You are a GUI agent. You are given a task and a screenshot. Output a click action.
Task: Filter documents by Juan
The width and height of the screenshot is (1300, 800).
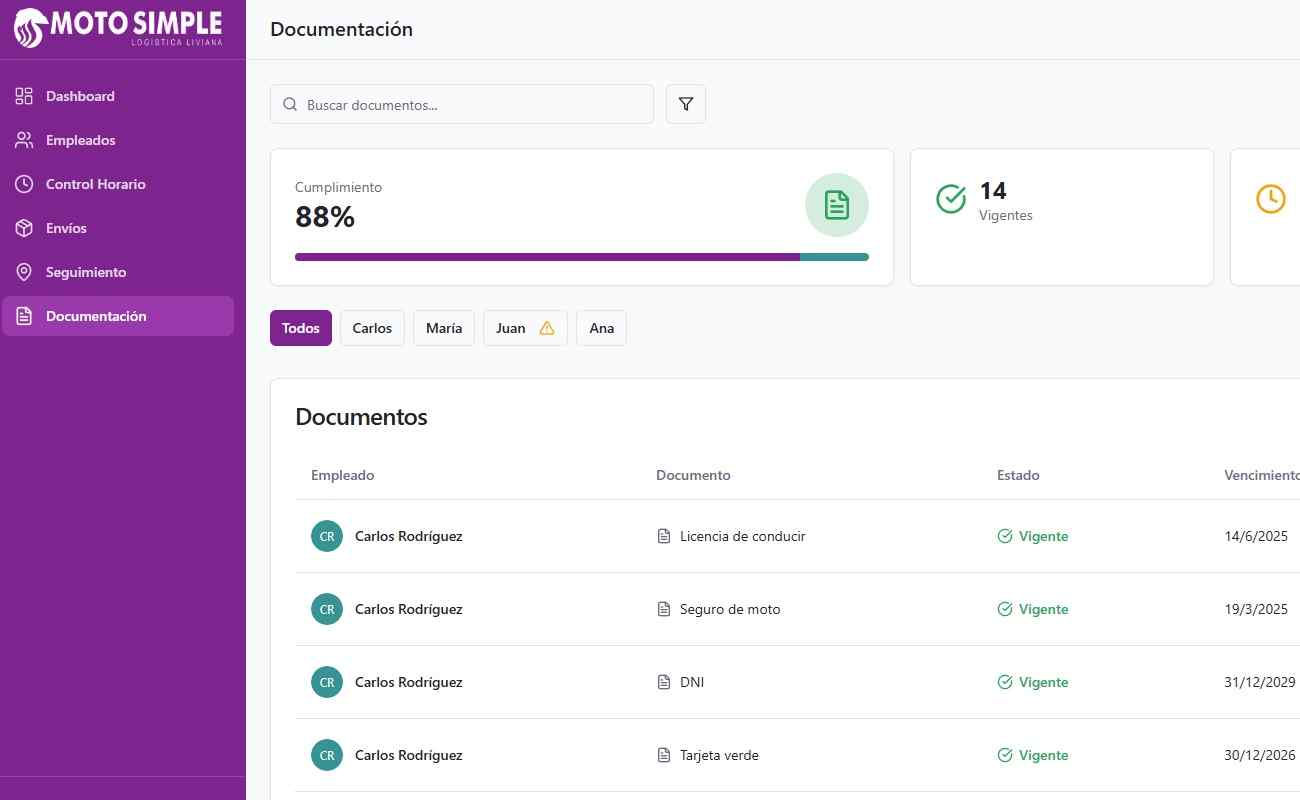pyautogui.click(x=525, y=328)
